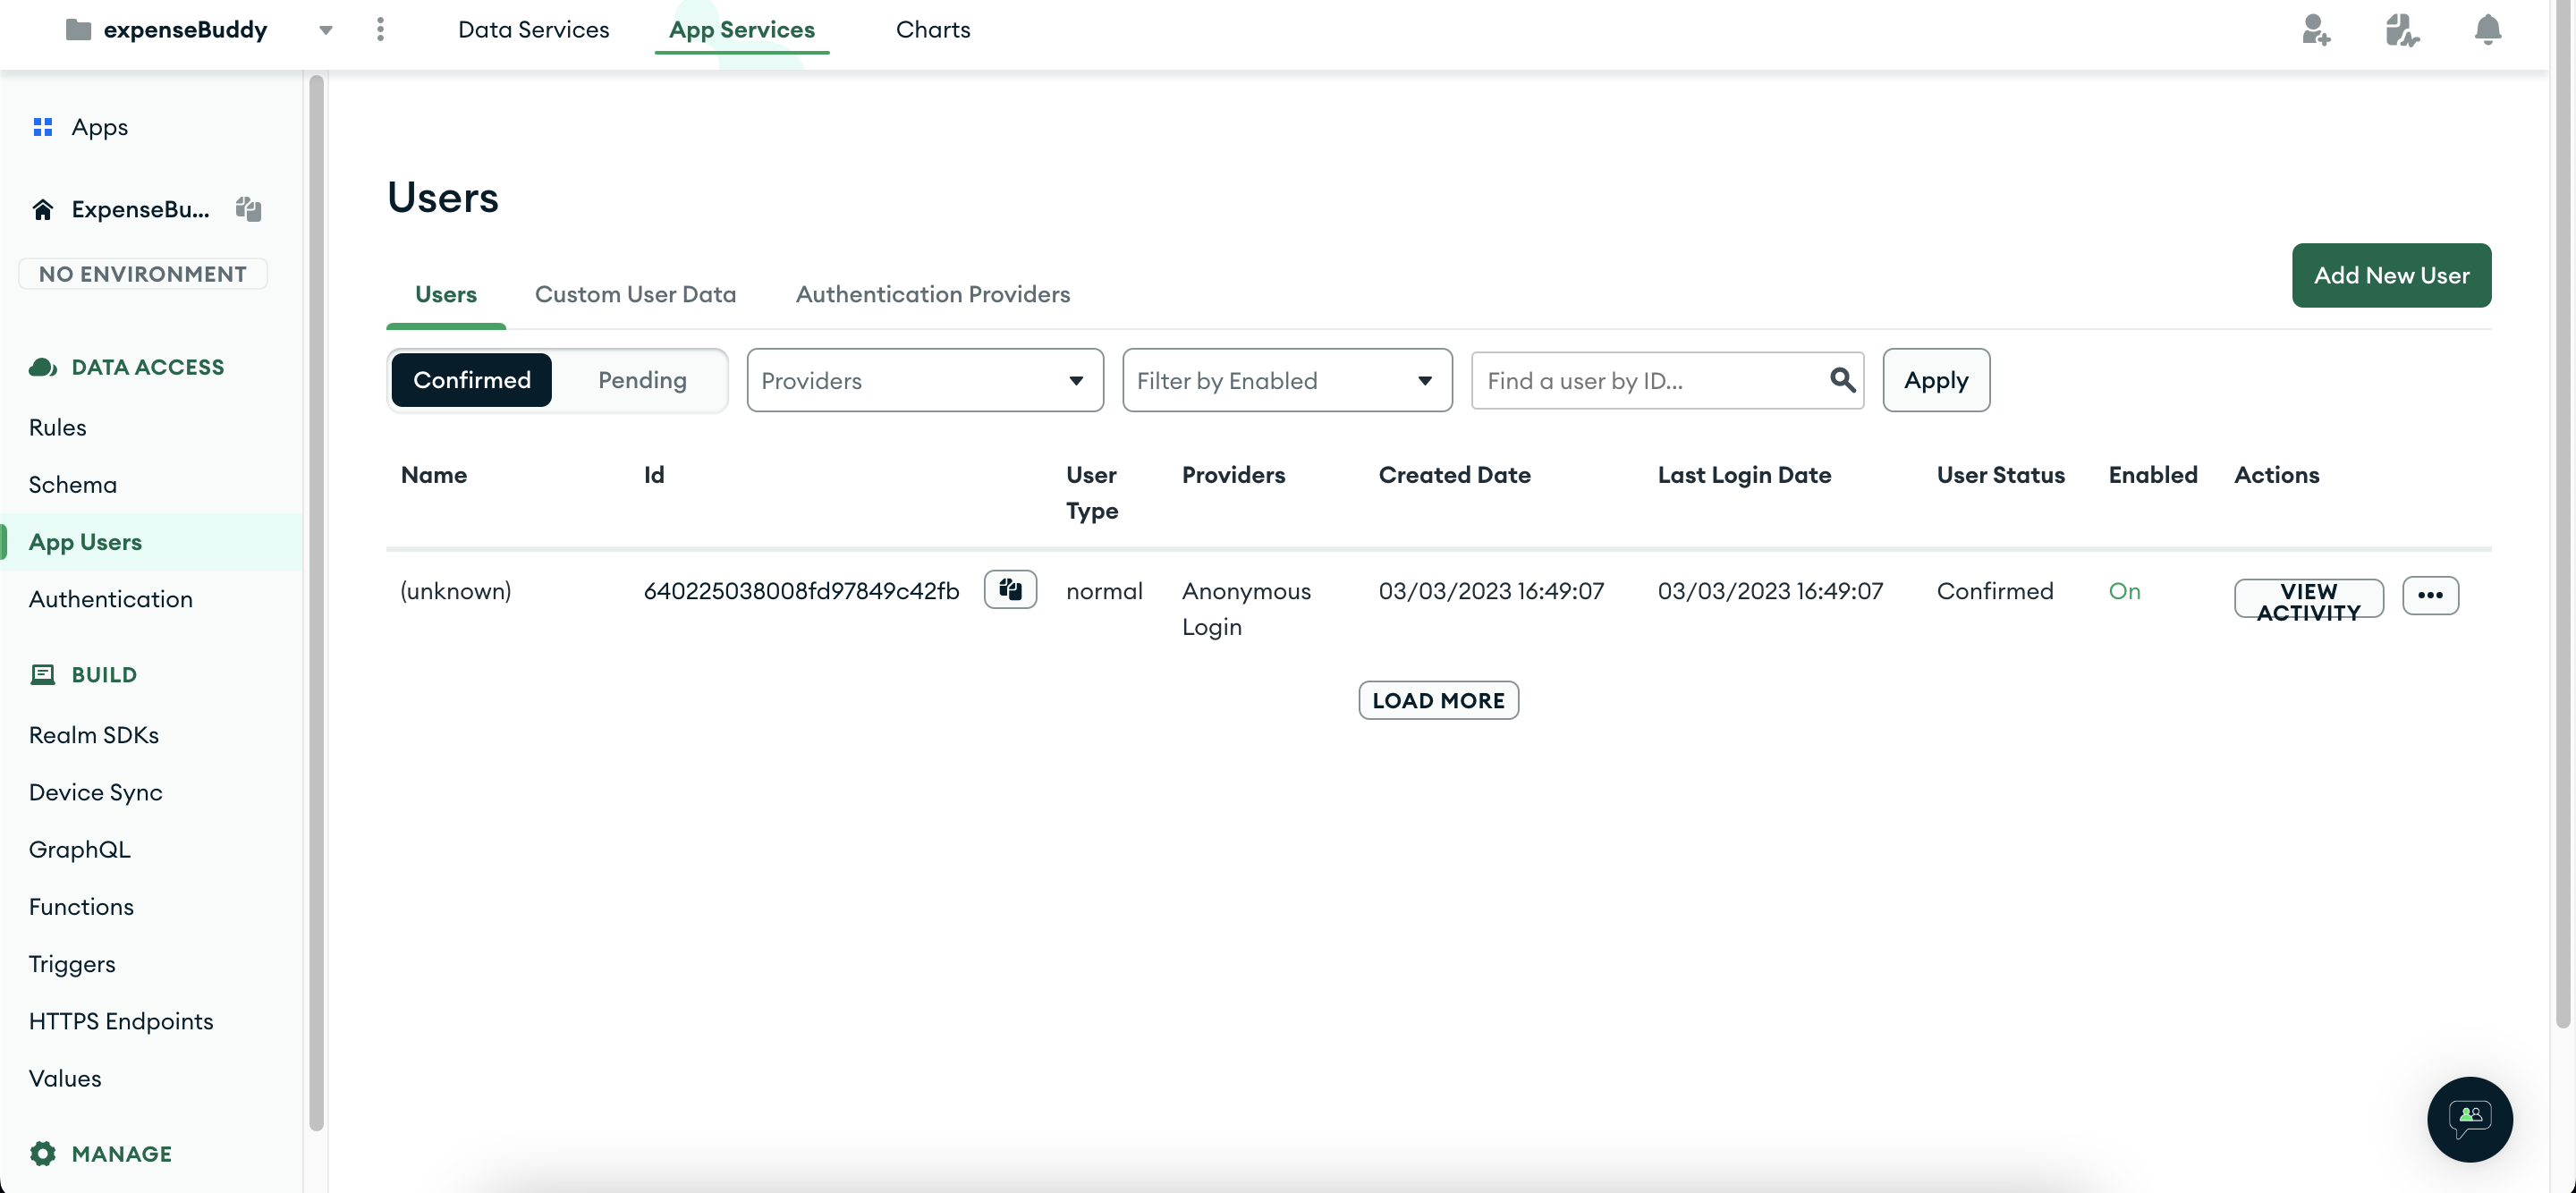Open Realm SDKs
2576x1193 pixels.
click(x=94, y=734)
